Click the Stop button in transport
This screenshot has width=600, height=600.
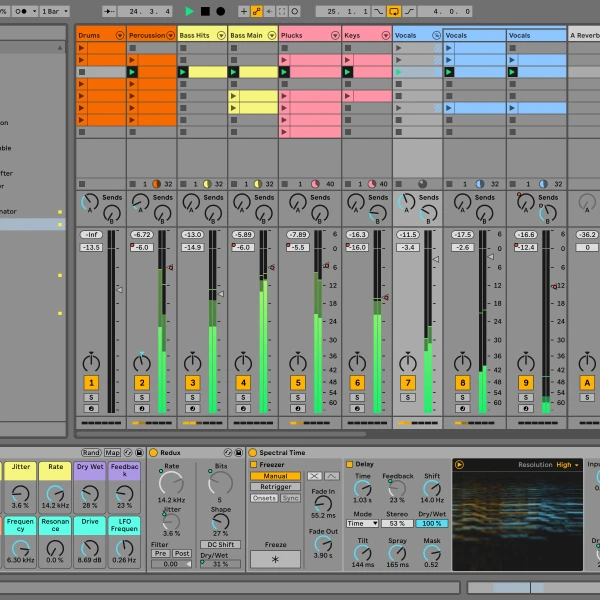point(205,11)
